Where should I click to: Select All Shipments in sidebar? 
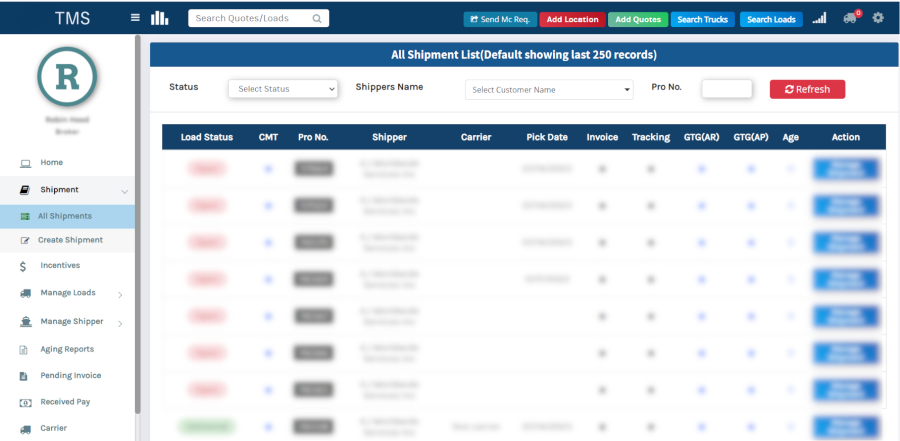pos(65,216)
